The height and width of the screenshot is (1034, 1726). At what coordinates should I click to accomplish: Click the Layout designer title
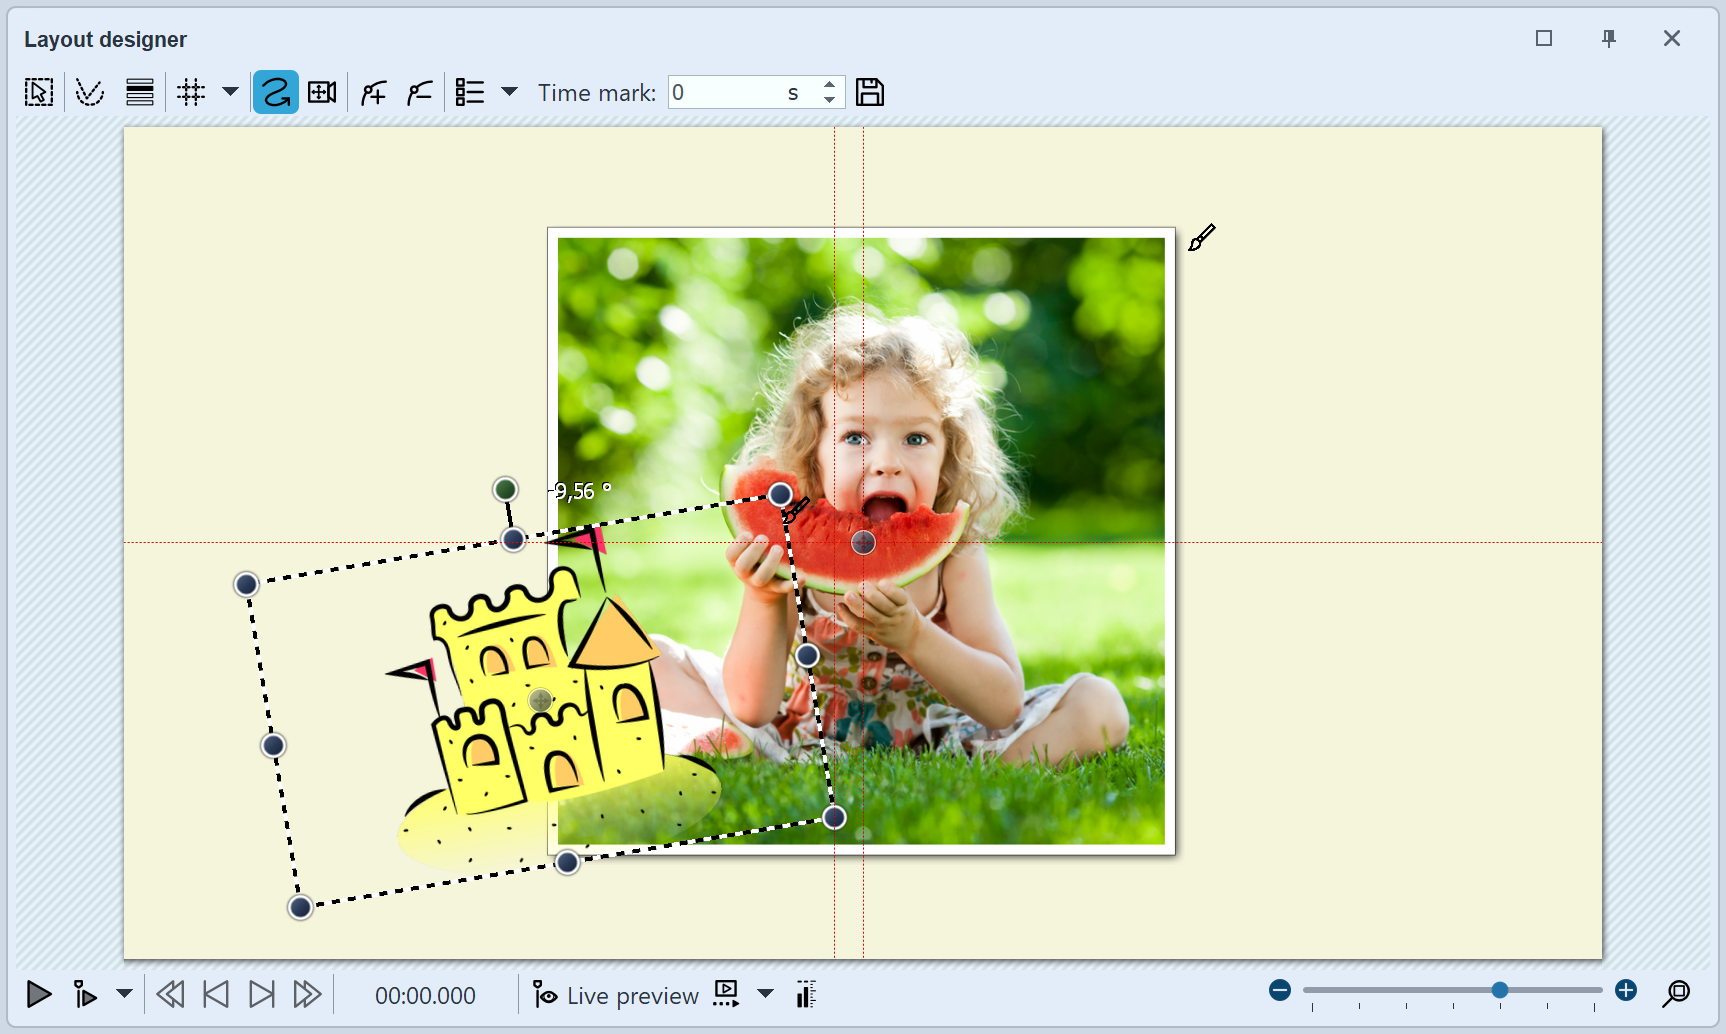click(x=104, y=39)
